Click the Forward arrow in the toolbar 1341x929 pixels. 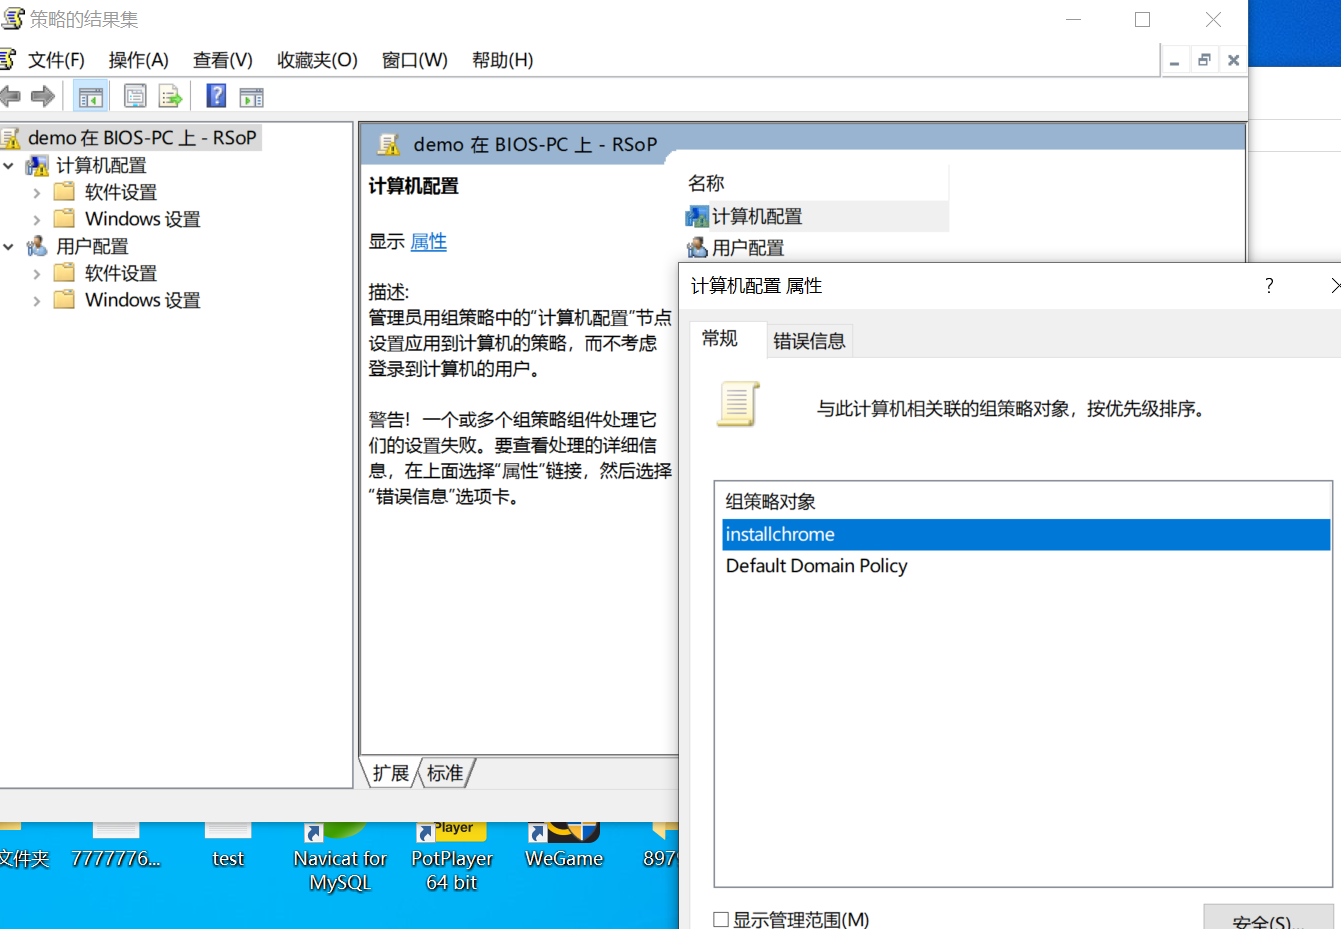coord(43,97)
